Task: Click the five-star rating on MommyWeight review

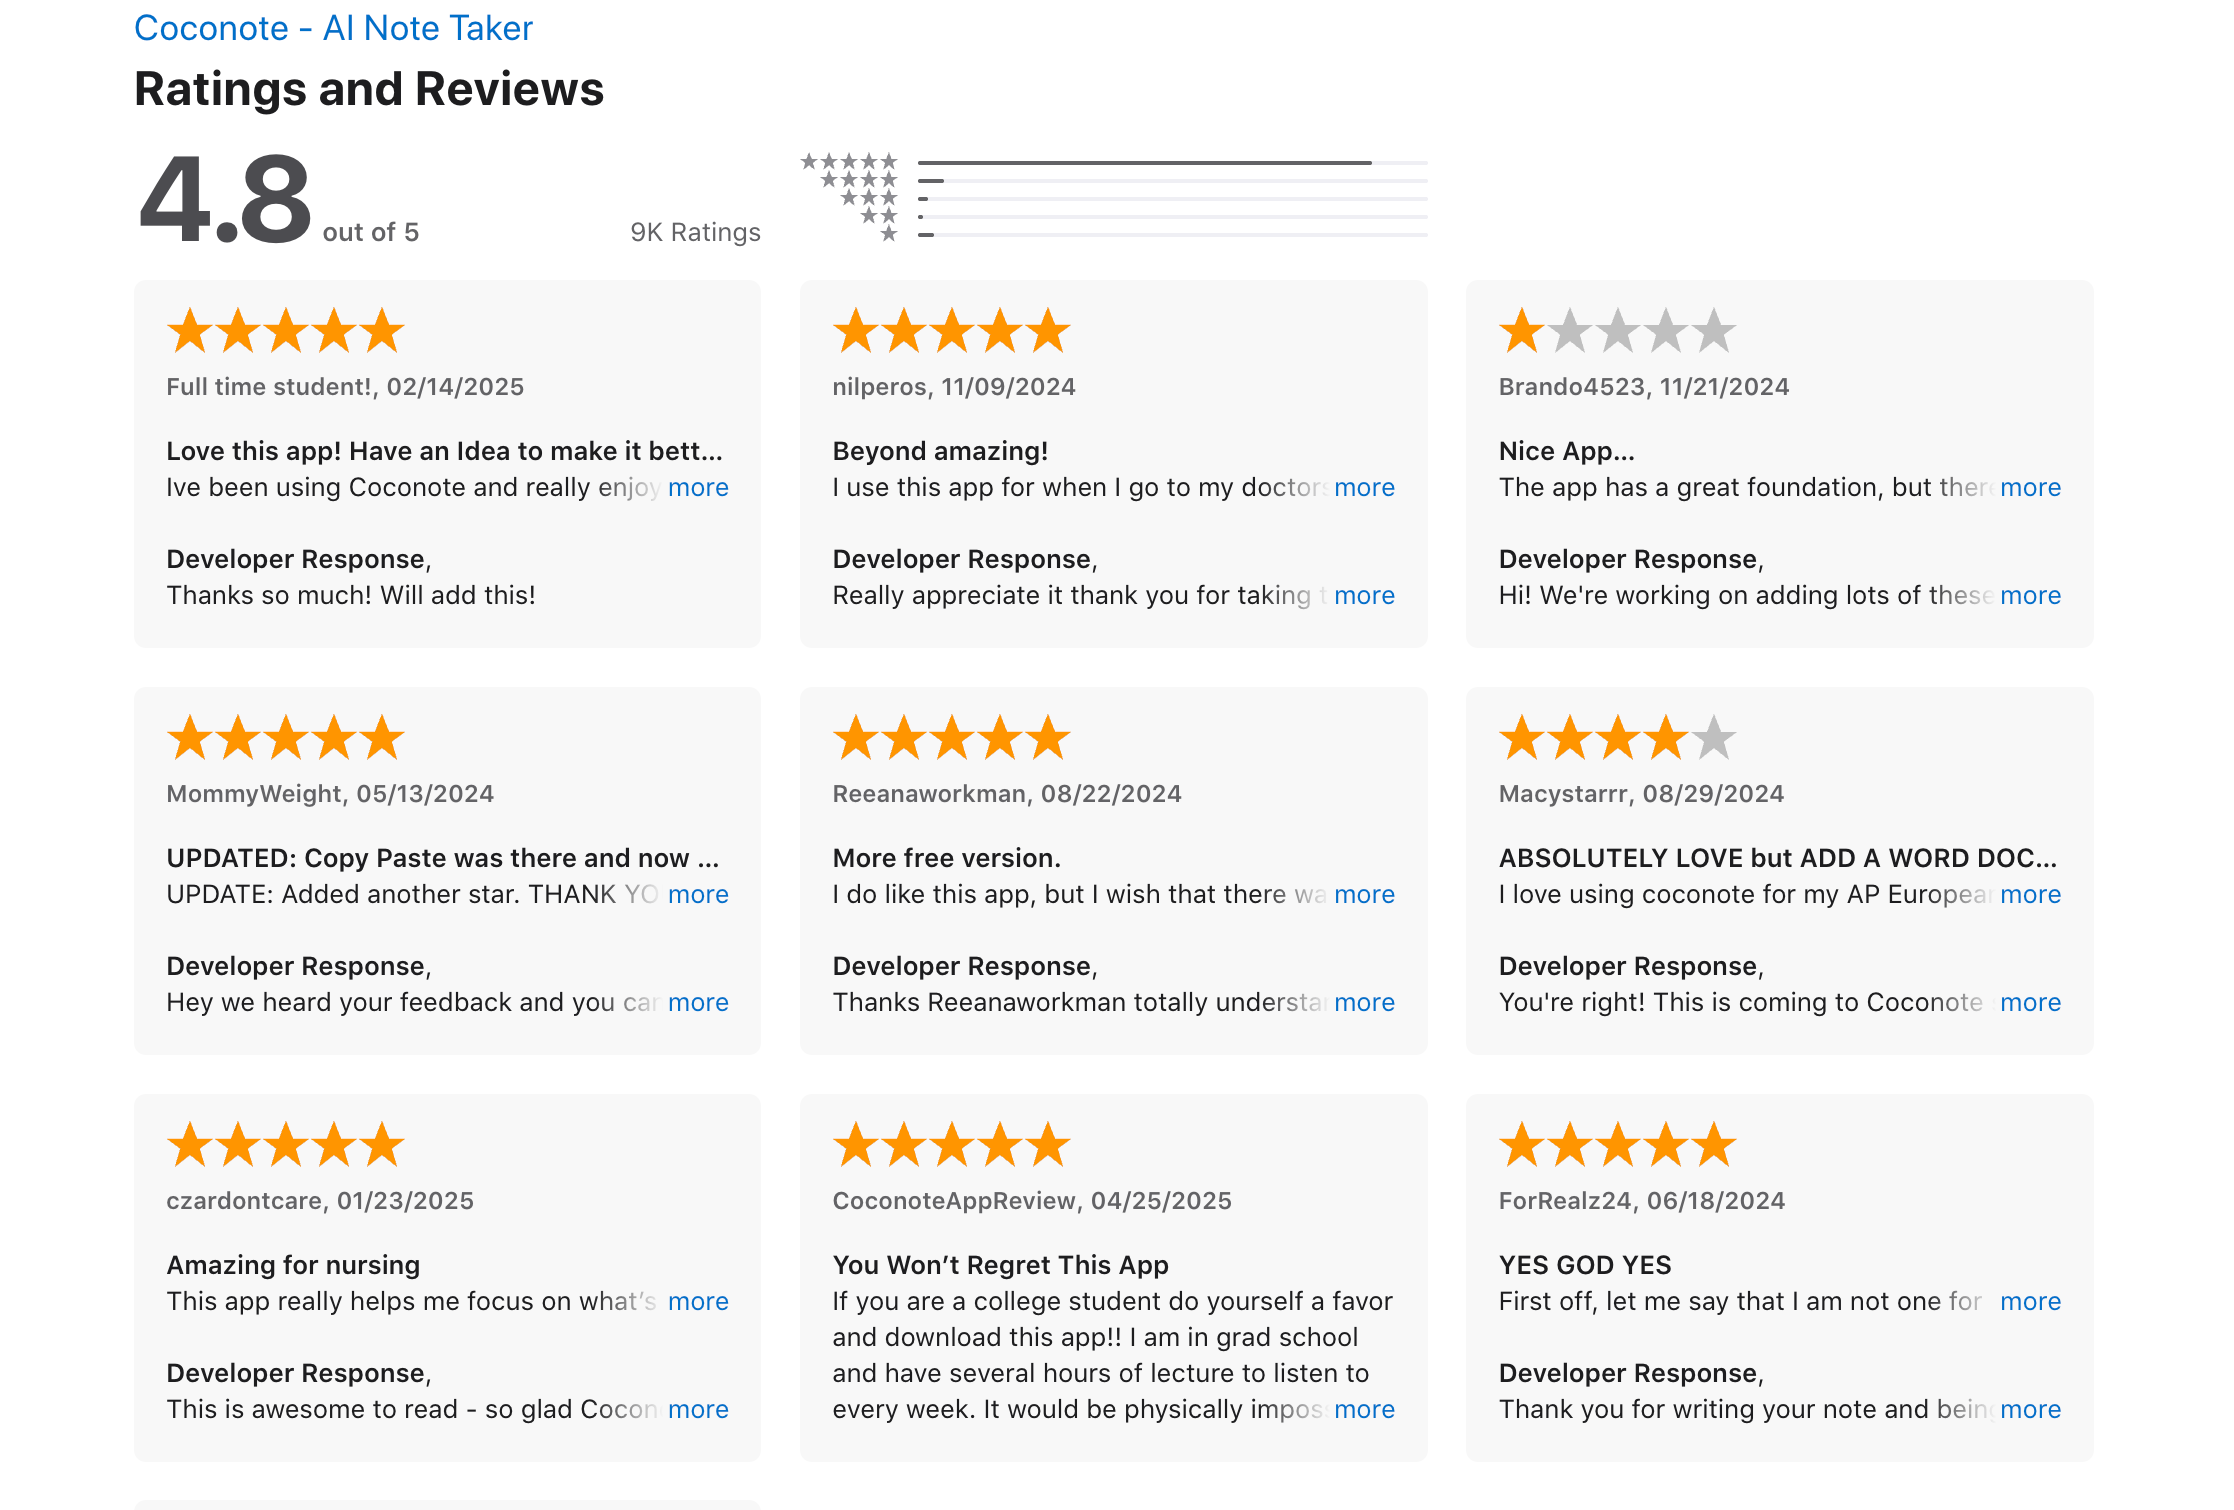Action: pyautogui.click(x=284, y=737)
